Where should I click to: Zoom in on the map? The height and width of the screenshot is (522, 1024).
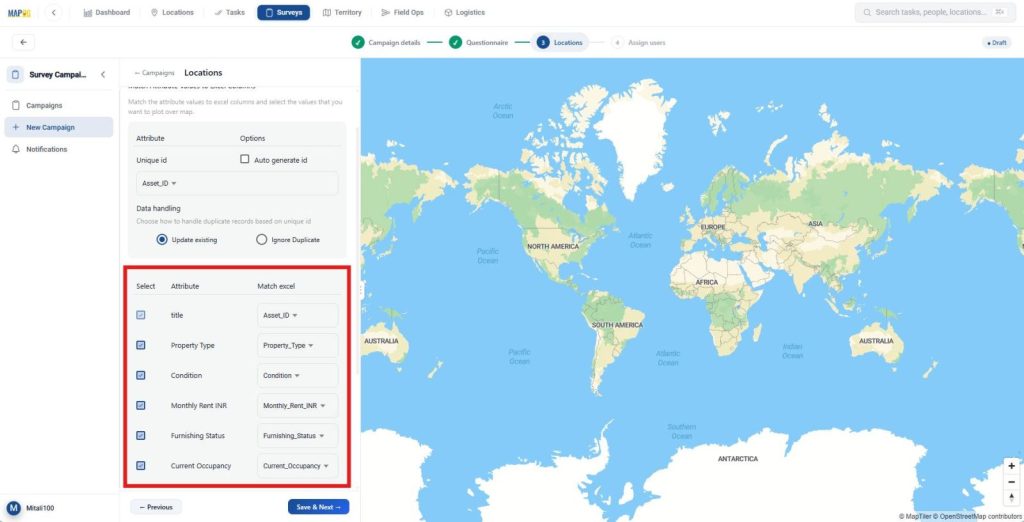point(1012,466)
